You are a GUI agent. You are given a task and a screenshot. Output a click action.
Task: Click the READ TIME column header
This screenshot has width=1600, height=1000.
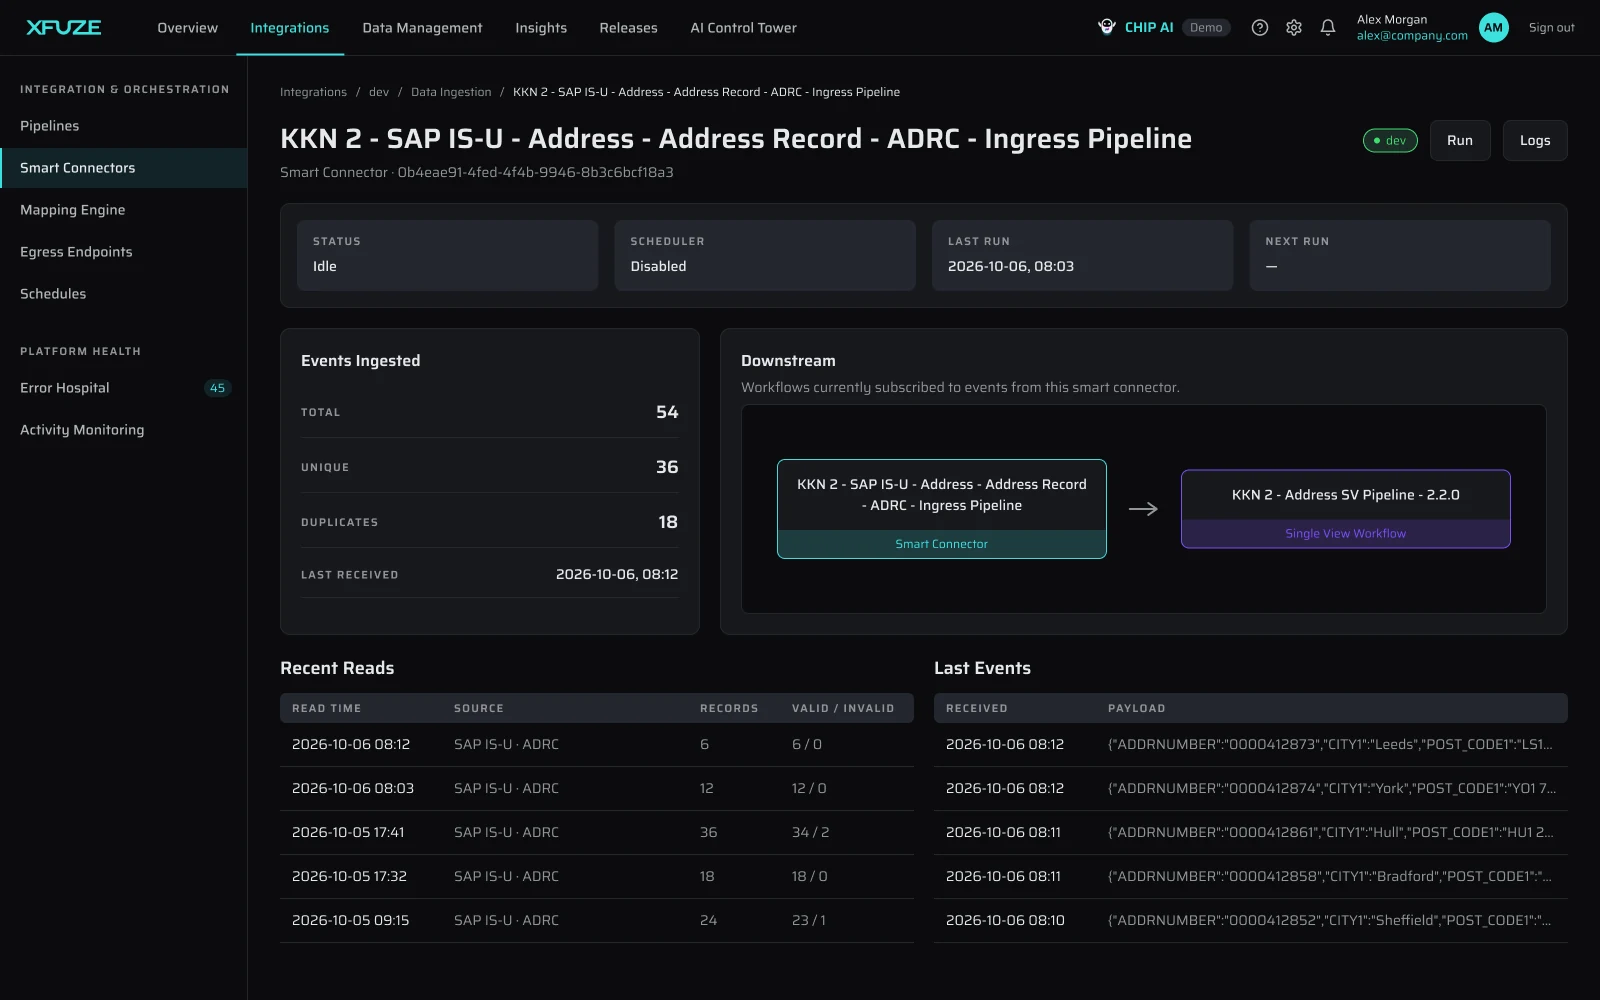point(326,708)
